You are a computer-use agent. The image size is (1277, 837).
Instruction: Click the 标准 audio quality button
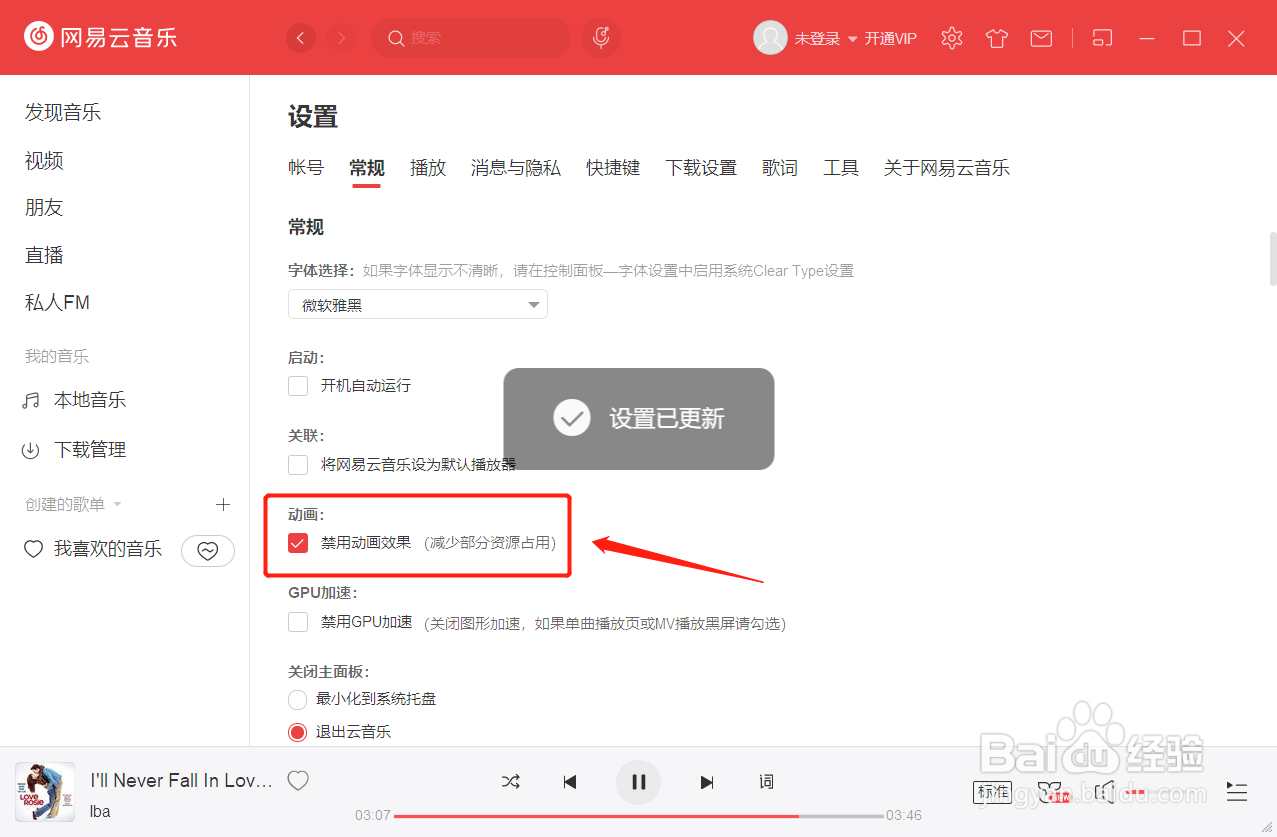point(992,791)
